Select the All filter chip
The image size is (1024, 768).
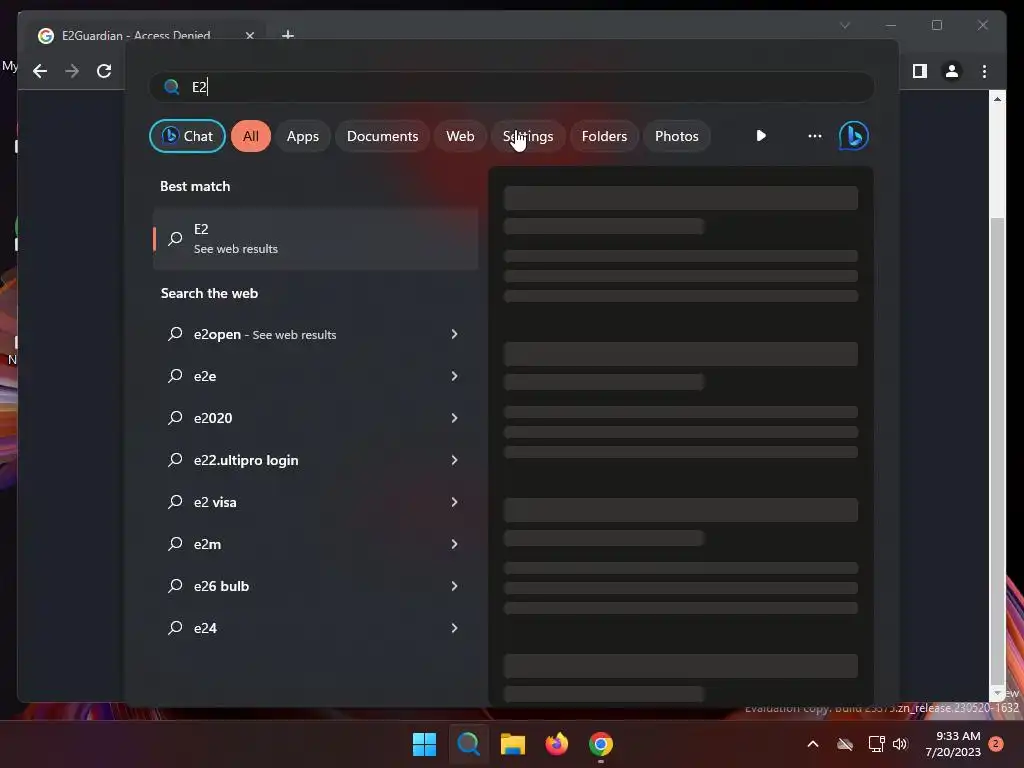coord(251,136)
